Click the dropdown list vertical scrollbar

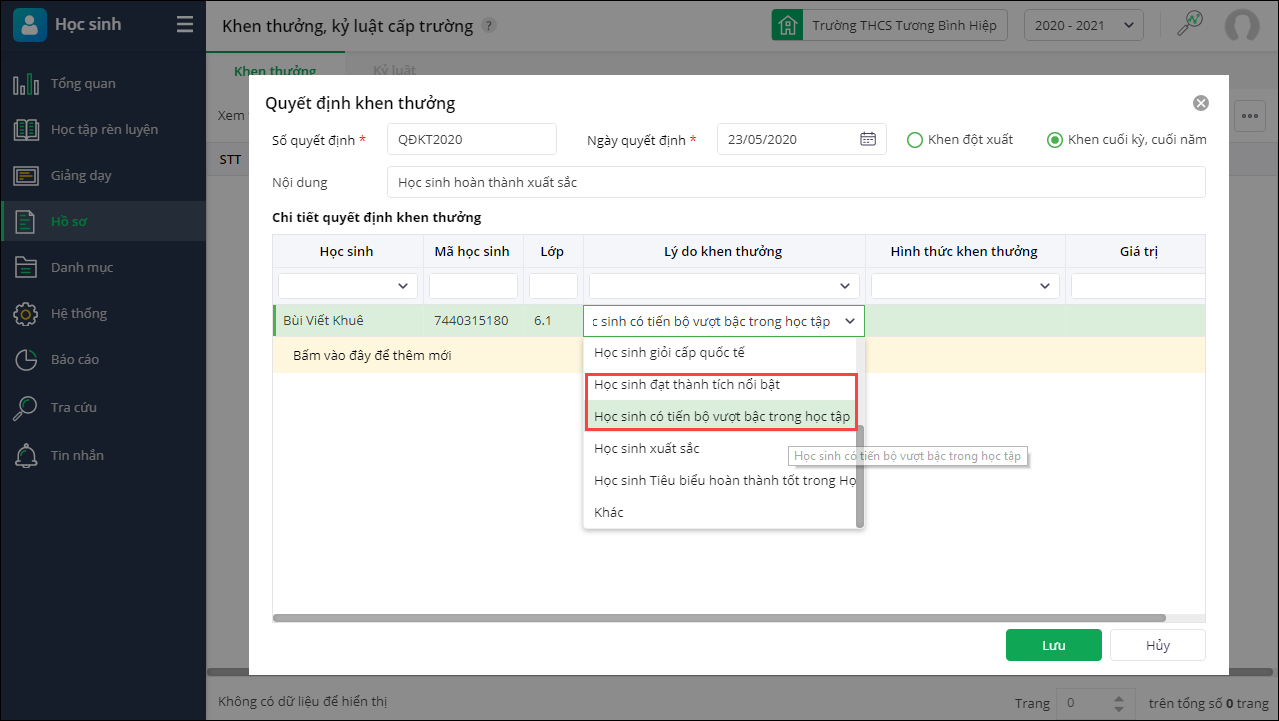tap(860, 476)
